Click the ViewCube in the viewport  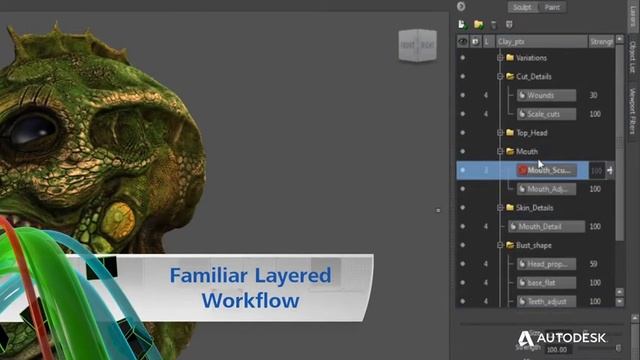coord(418,45)
